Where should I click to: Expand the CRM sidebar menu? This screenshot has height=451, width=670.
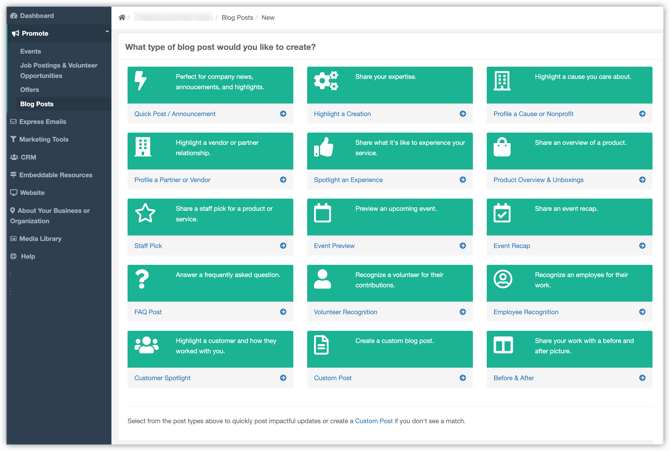28,157
